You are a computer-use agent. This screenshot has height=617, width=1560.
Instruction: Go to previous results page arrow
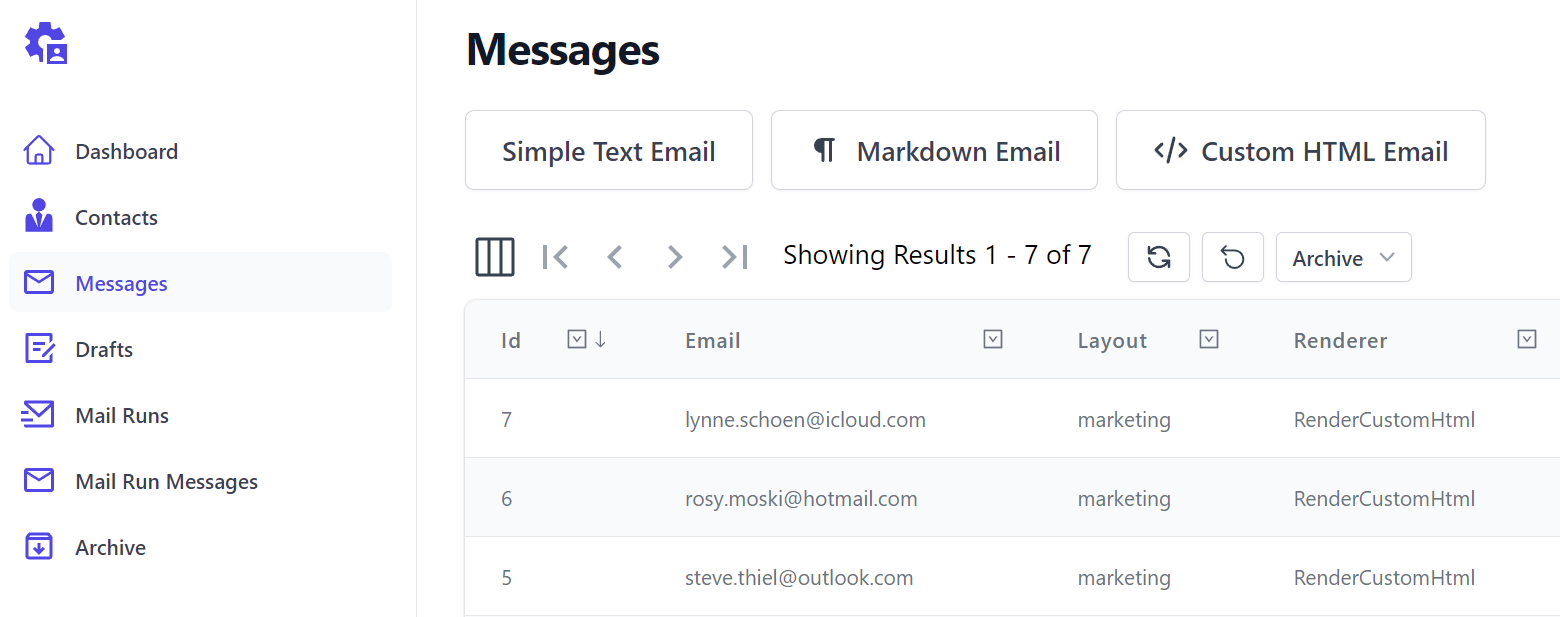click(x=615, y=257)
